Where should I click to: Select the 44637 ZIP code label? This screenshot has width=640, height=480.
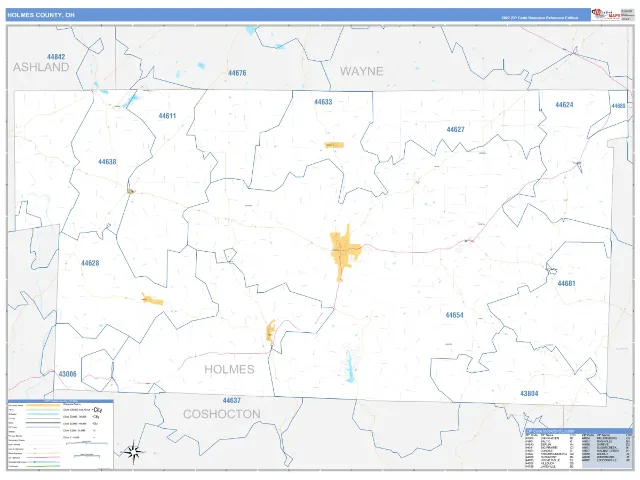(231, 400)
